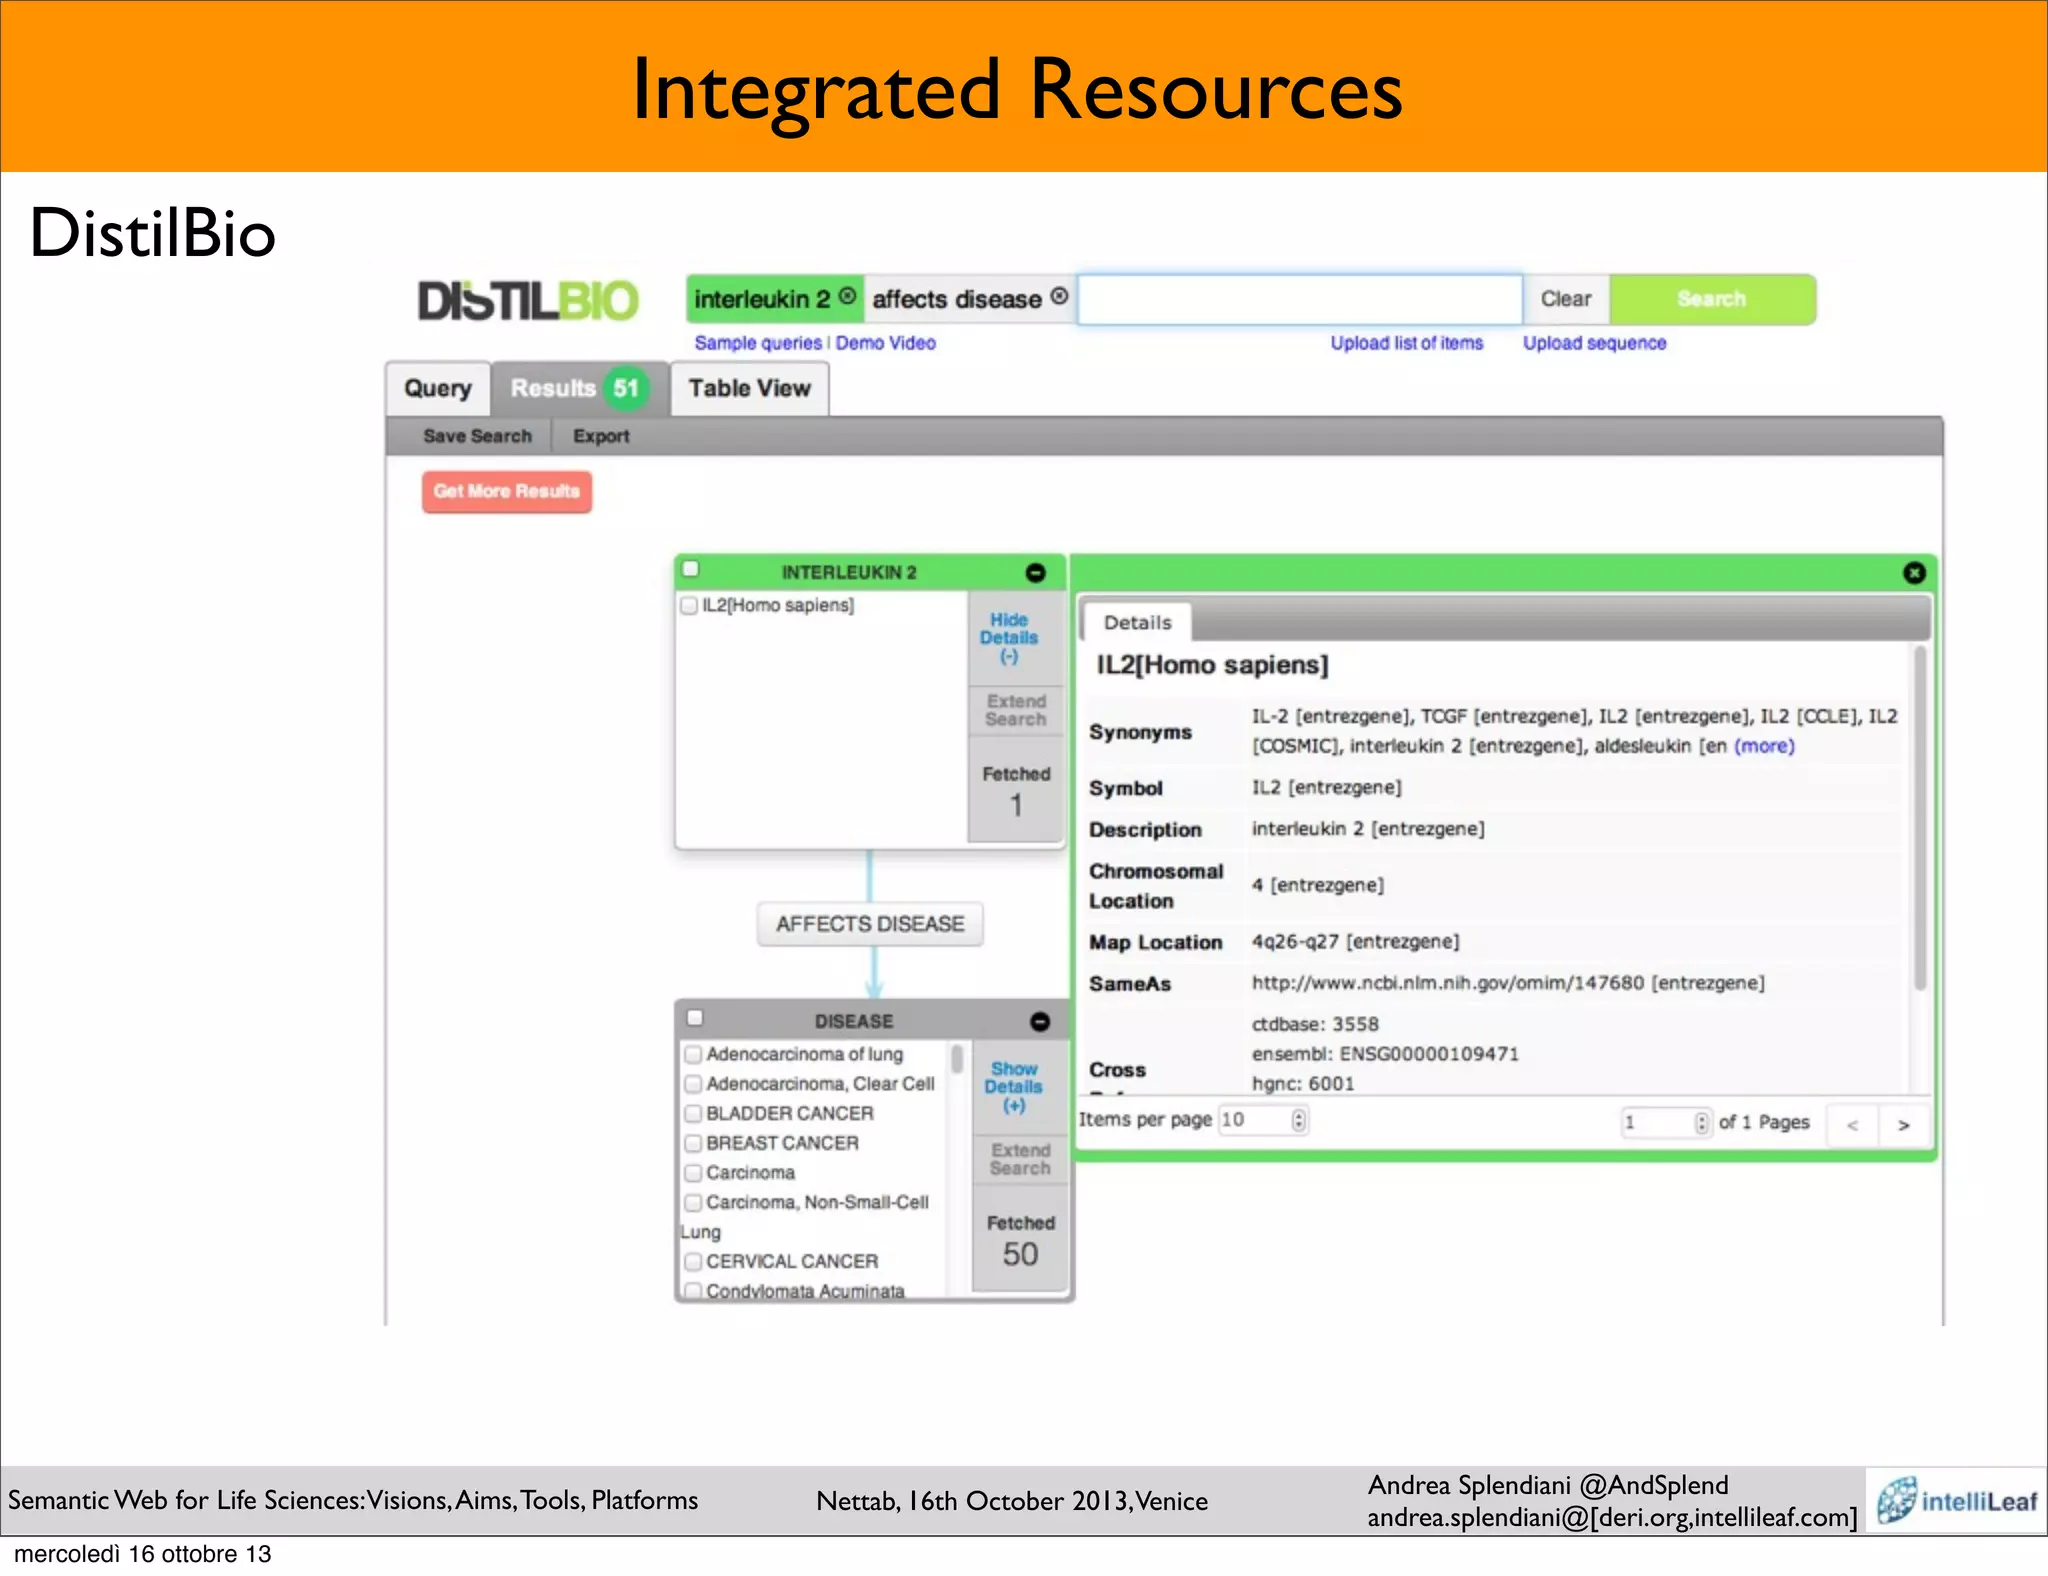Switch to Table View tab
This screenshot has width=2048, height=1576.
coord(749,389)
